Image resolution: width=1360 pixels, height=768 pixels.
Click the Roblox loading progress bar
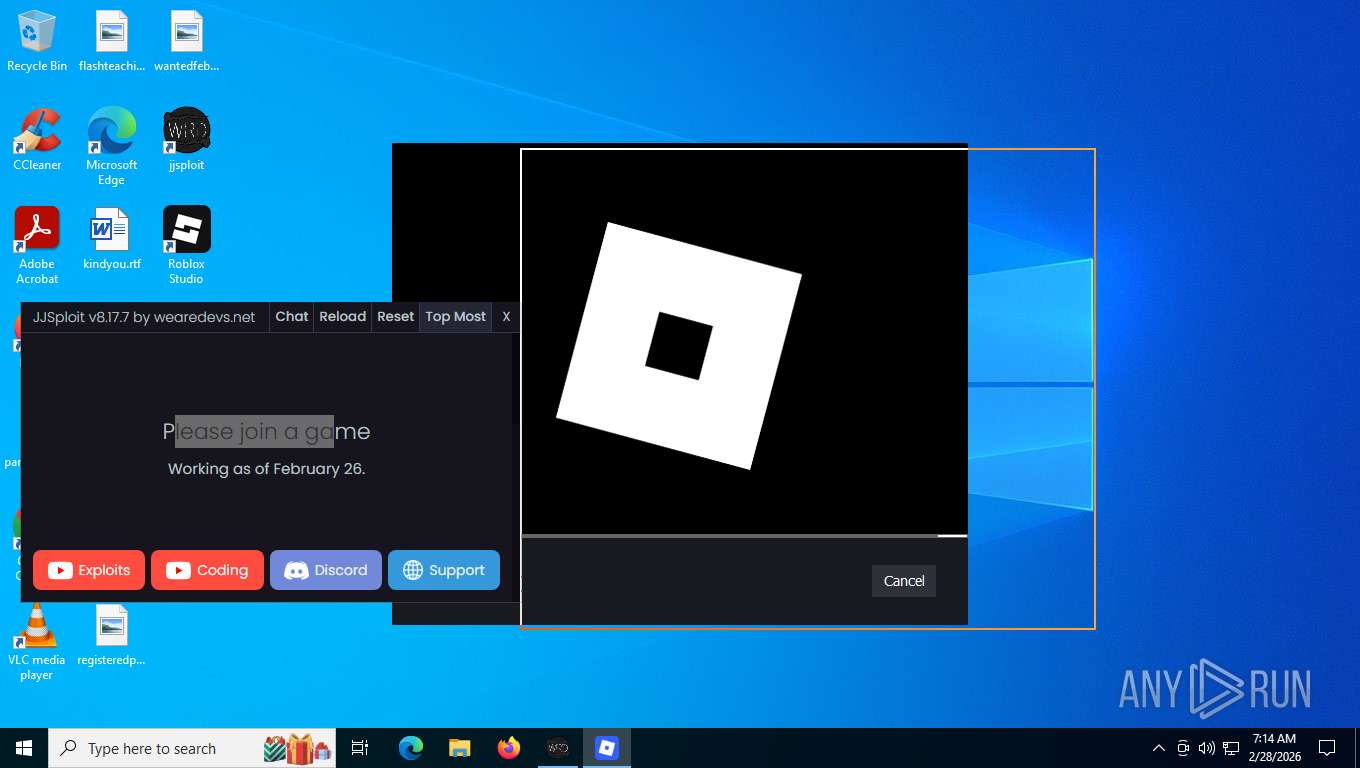744,536
